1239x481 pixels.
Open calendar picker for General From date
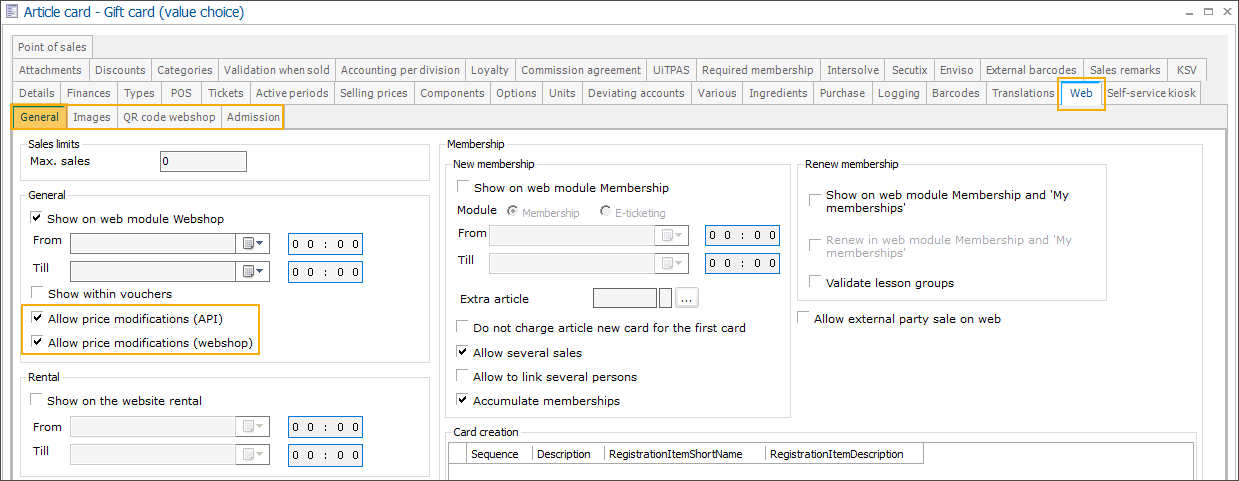(x=247, y=243)
